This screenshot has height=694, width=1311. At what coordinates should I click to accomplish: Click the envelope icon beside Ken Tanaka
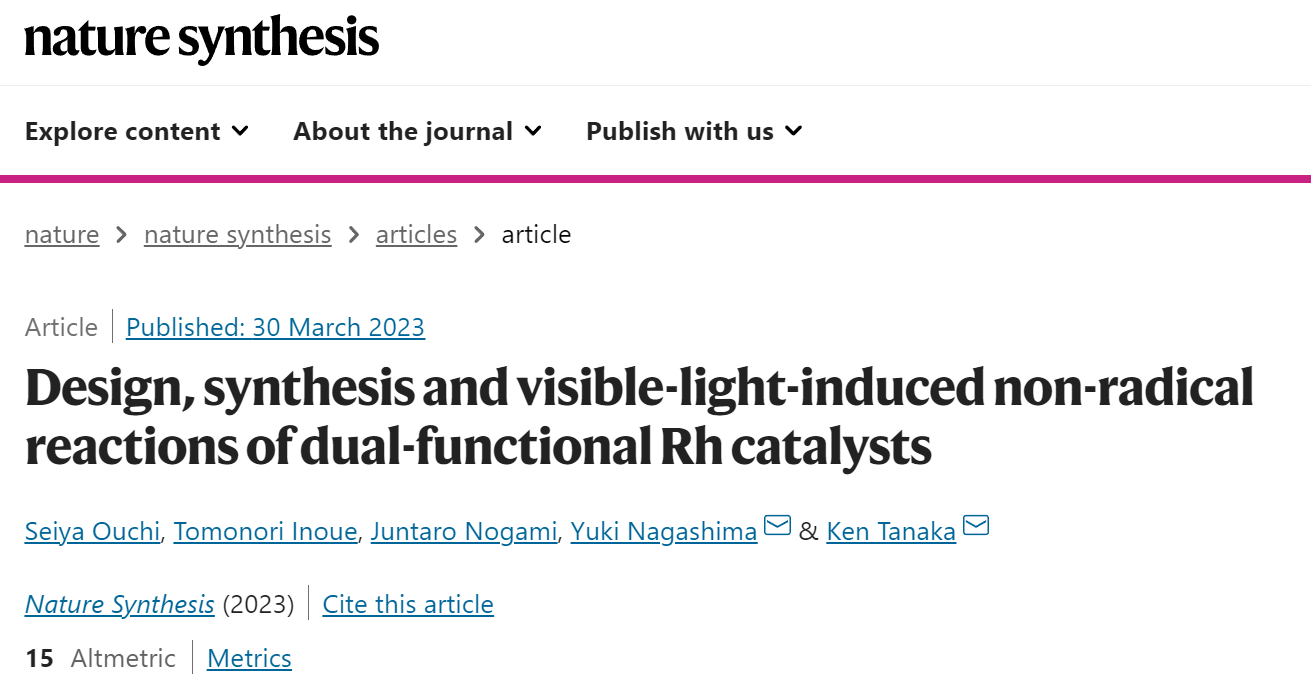point(976,525)
